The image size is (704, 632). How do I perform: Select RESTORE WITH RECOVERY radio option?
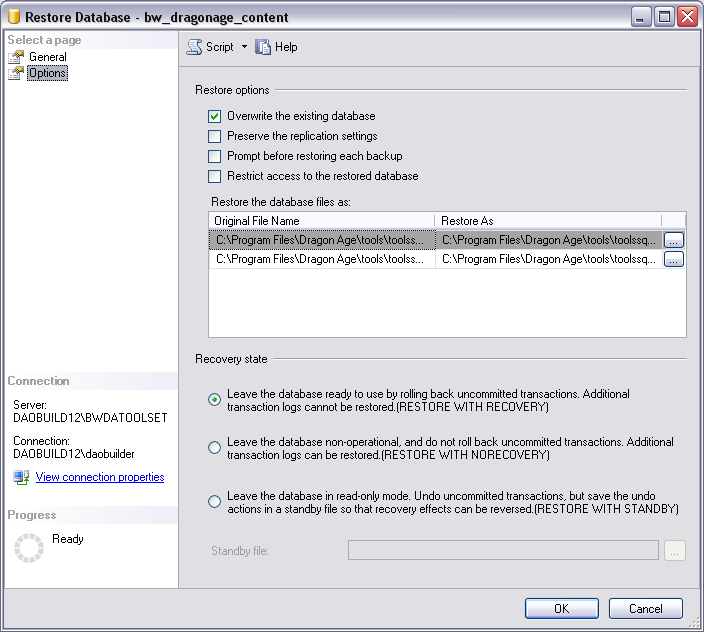point(214,400)
